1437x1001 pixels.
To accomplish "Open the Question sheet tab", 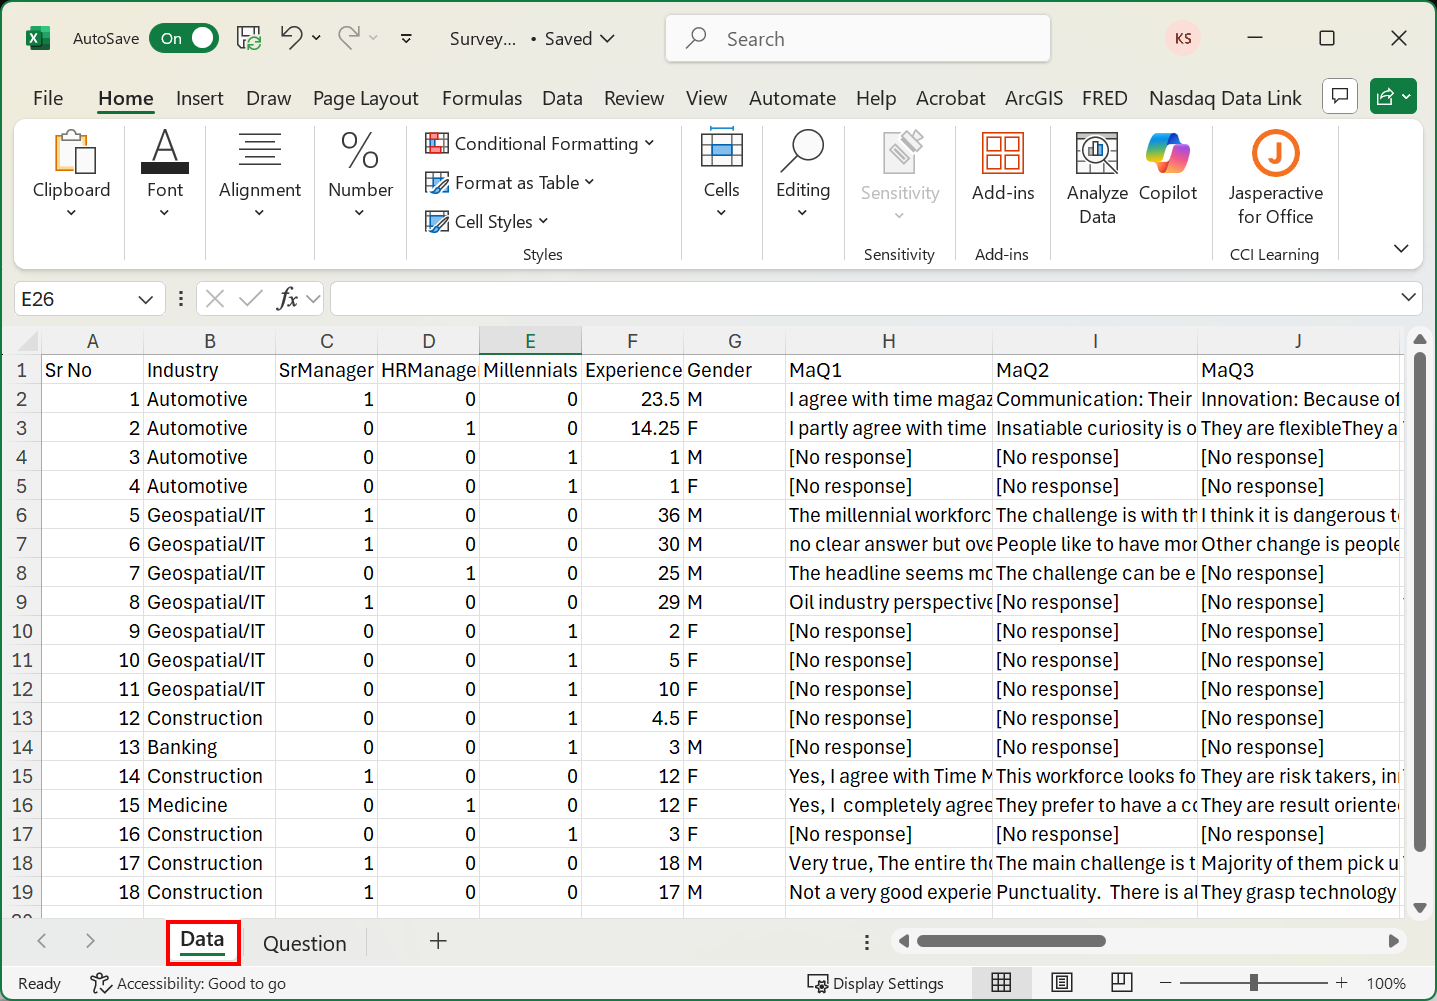I will point(304,943).
